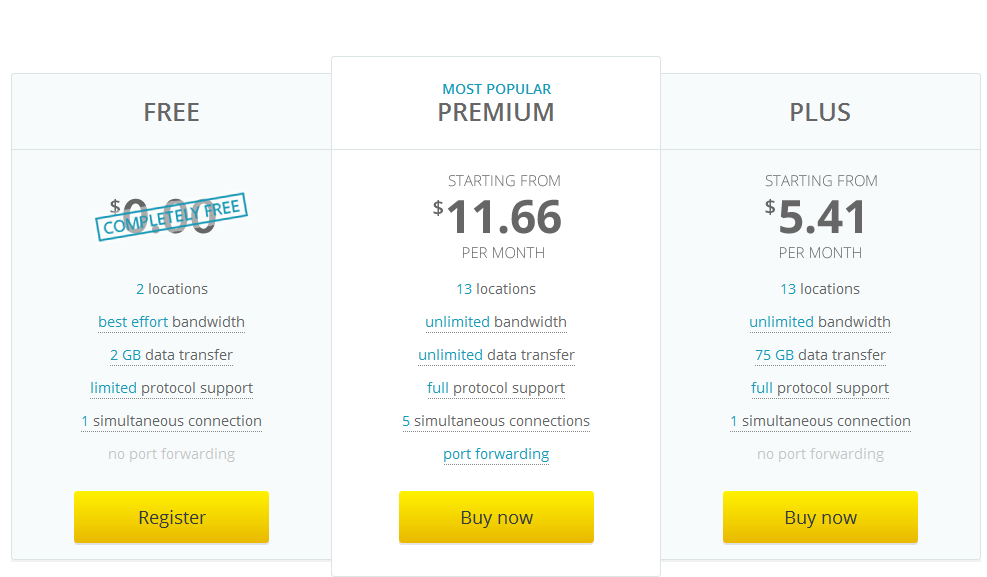The width and height of the screenshot is (987, 577).
Task: Click the $11.66 Premium price
Action: (x=497, y=217)
